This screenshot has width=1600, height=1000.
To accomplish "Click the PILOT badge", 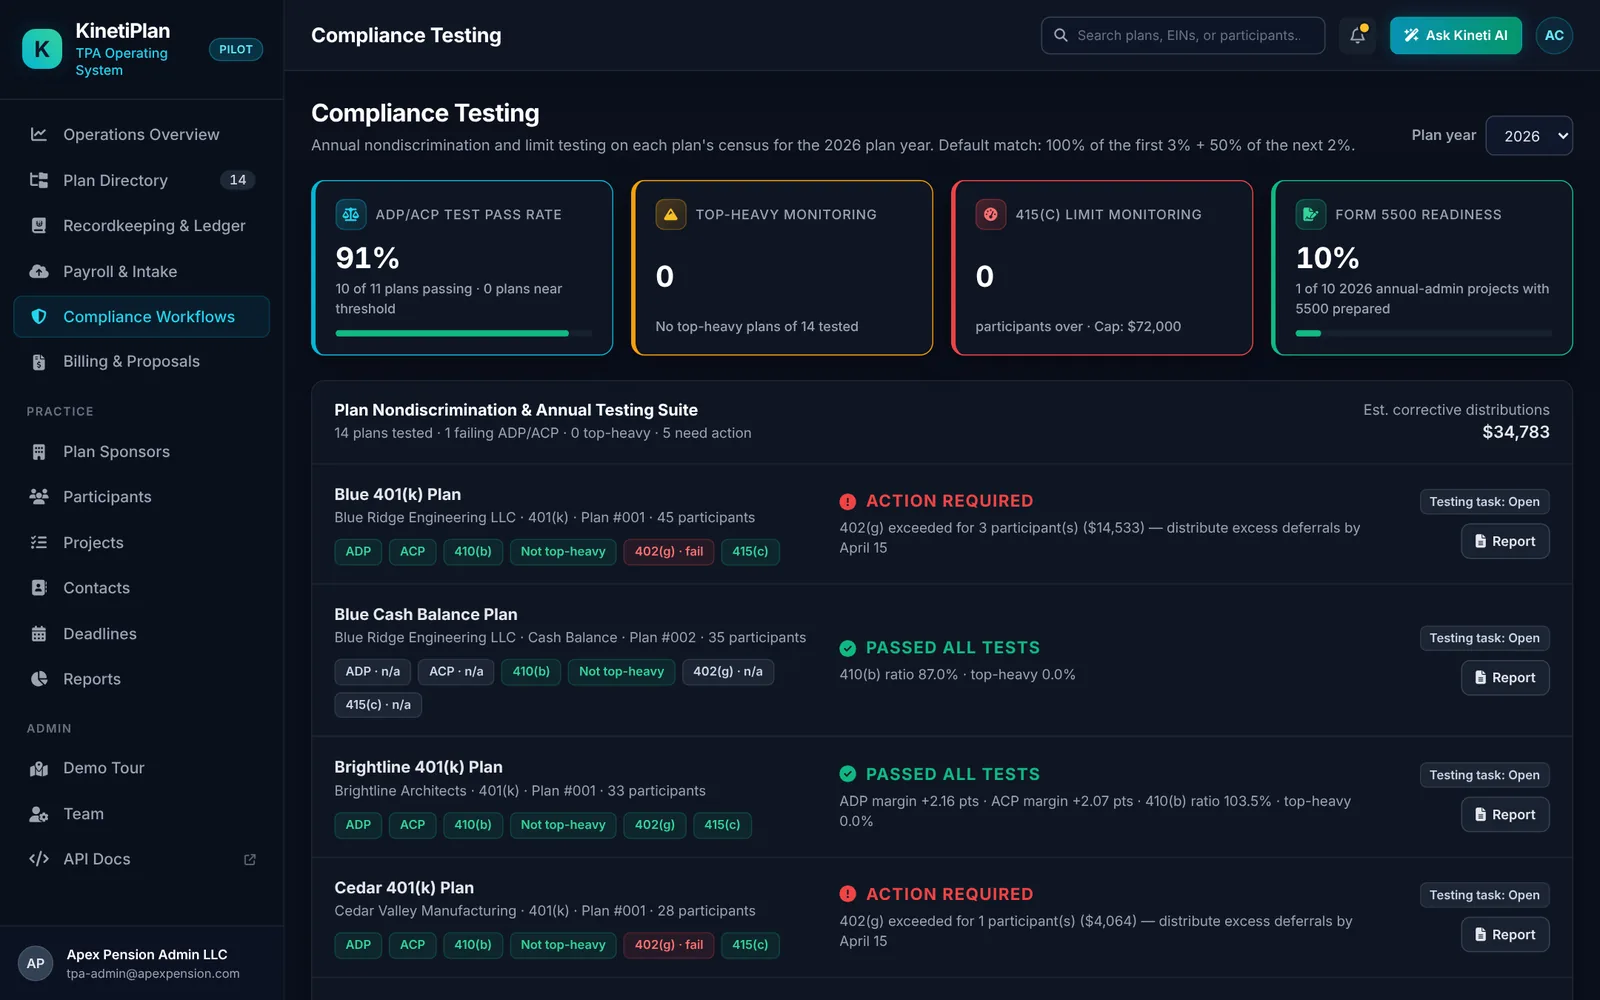I will pos(236,49).
